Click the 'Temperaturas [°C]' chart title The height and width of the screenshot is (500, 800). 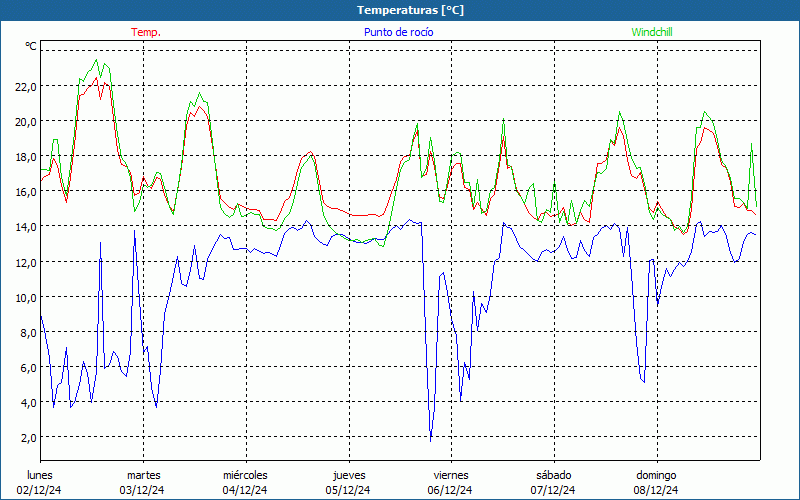(x=410, y=10)
